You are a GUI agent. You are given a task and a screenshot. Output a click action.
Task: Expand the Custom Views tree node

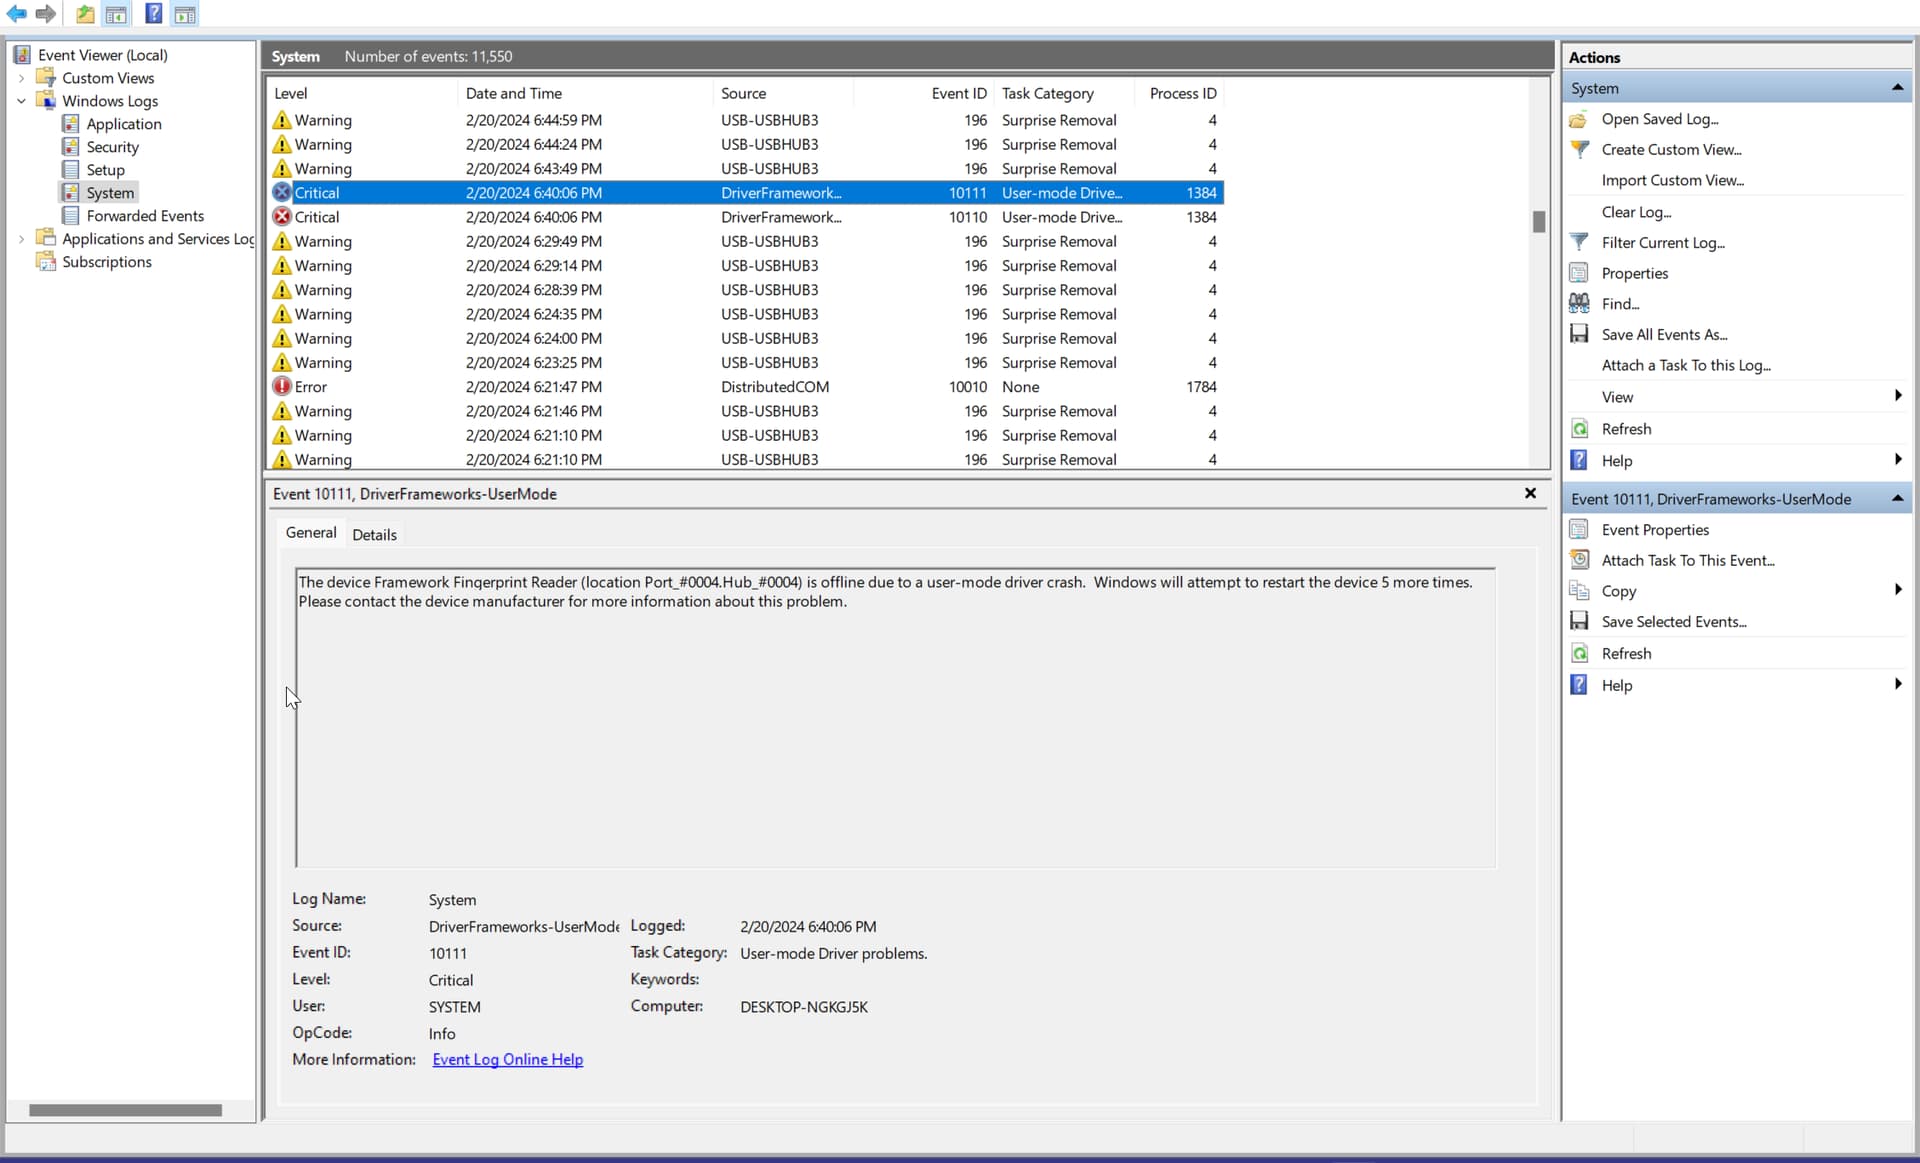point(21,78)
